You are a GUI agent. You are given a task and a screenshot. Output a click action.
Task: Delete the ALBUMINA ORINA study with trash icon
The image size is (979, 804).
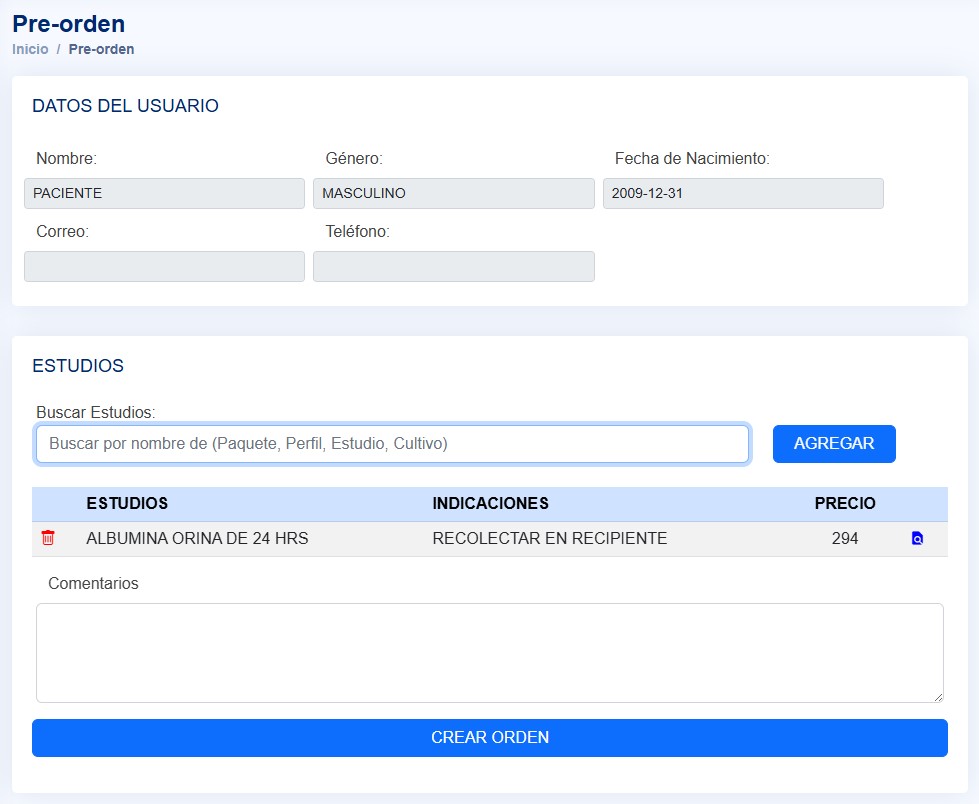47,538
